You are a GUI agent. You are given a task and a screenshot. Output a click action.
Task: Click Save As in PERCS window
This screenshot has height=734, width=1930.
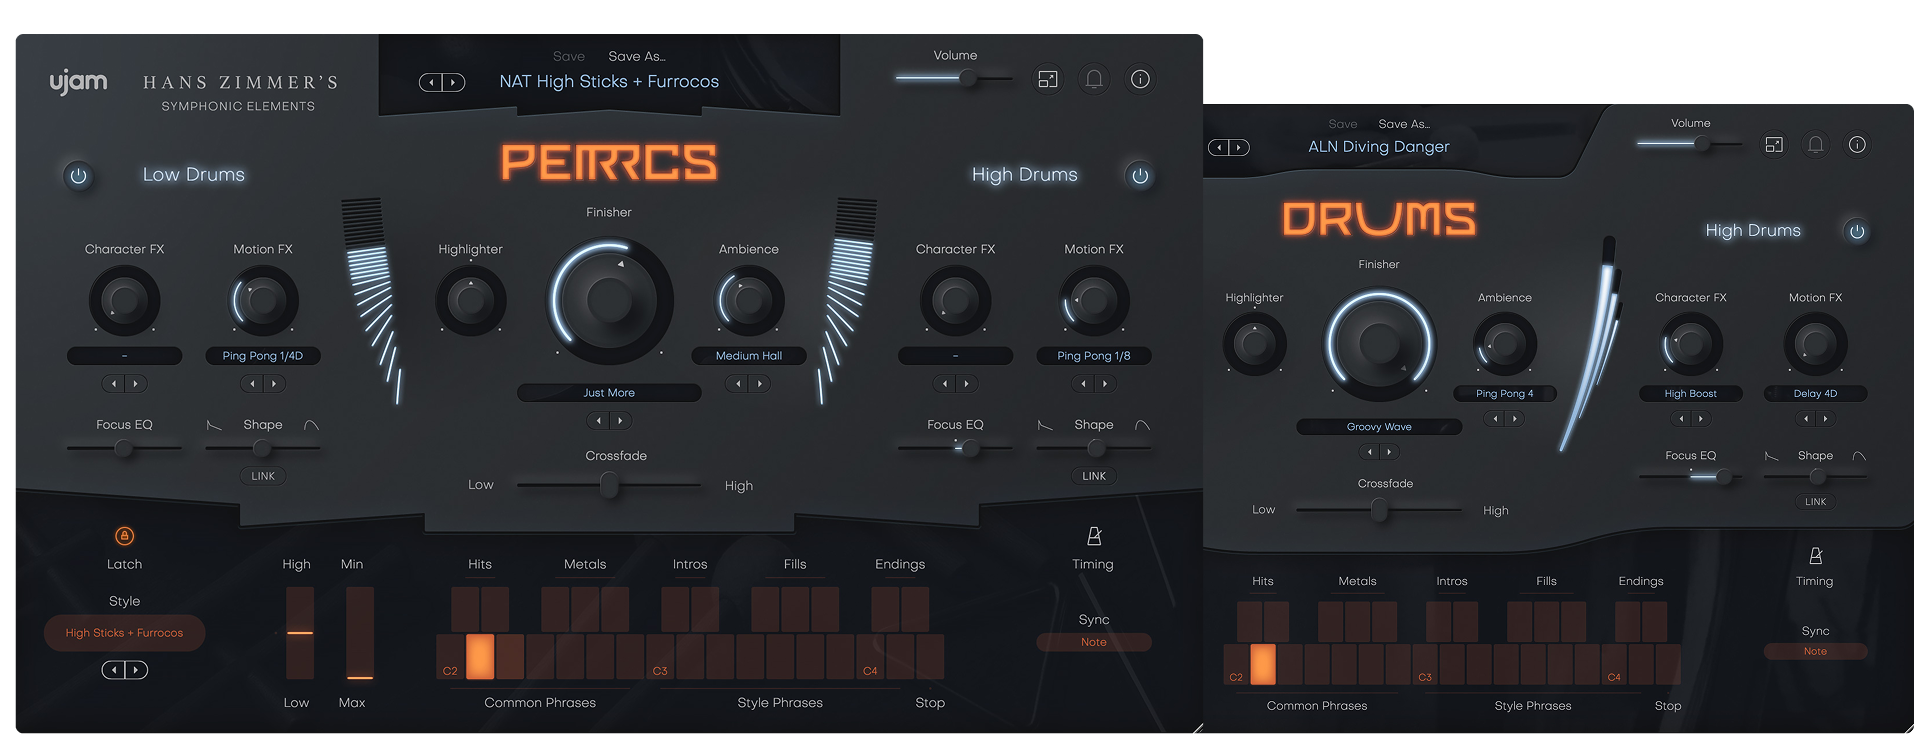pos(637,56)
